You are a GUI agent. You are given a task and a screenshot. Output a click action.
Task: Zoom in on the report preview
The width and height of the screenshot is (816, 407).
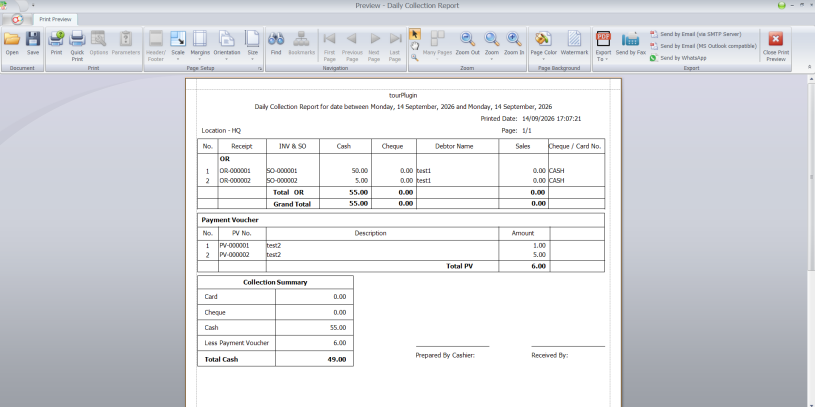(514, 44)
